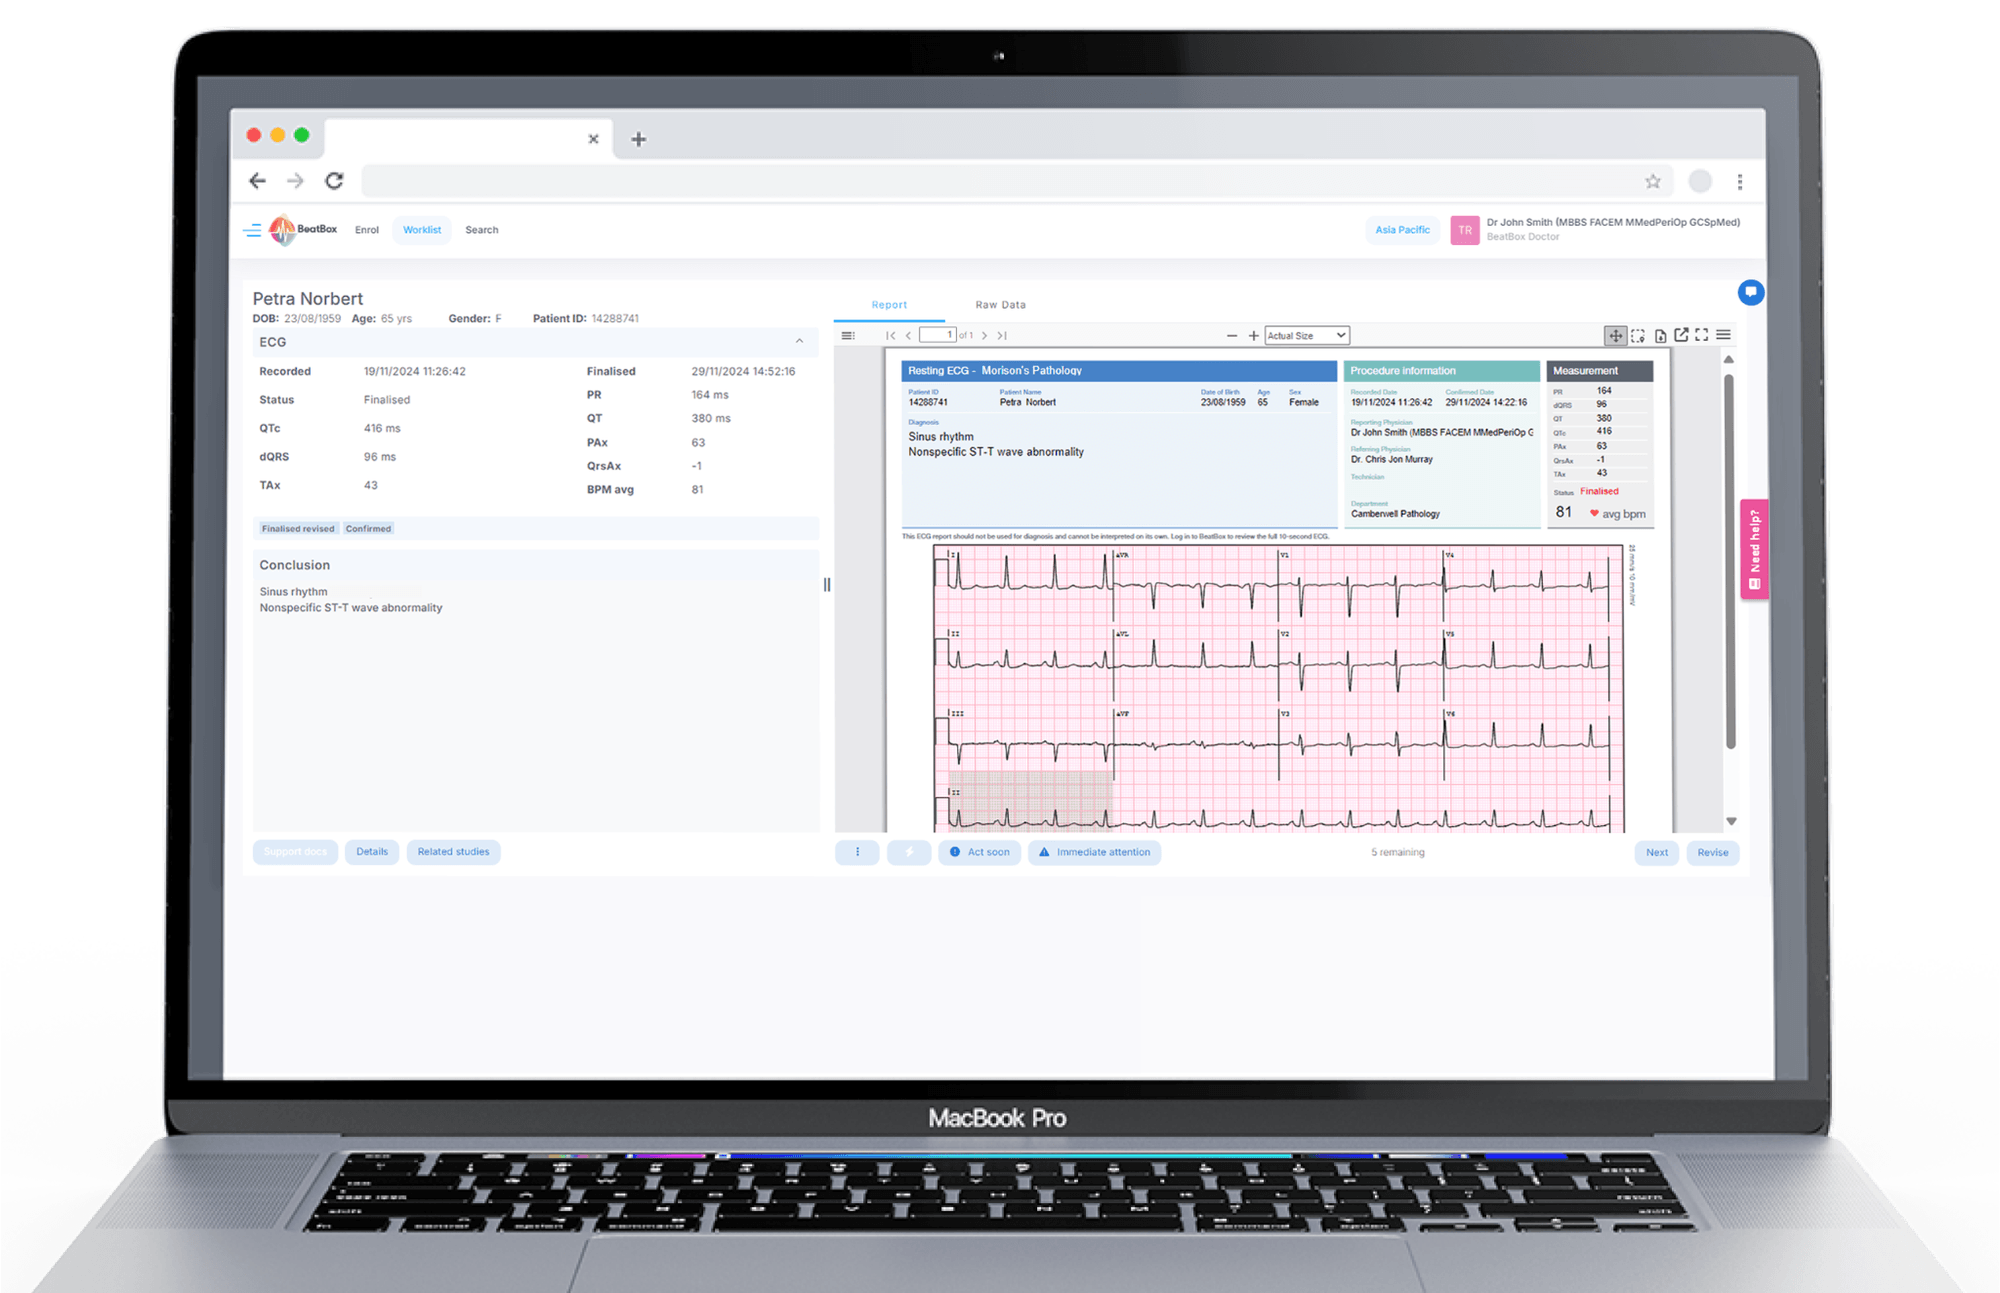Zoom out the ECG report

click(x=1232, y=336)
